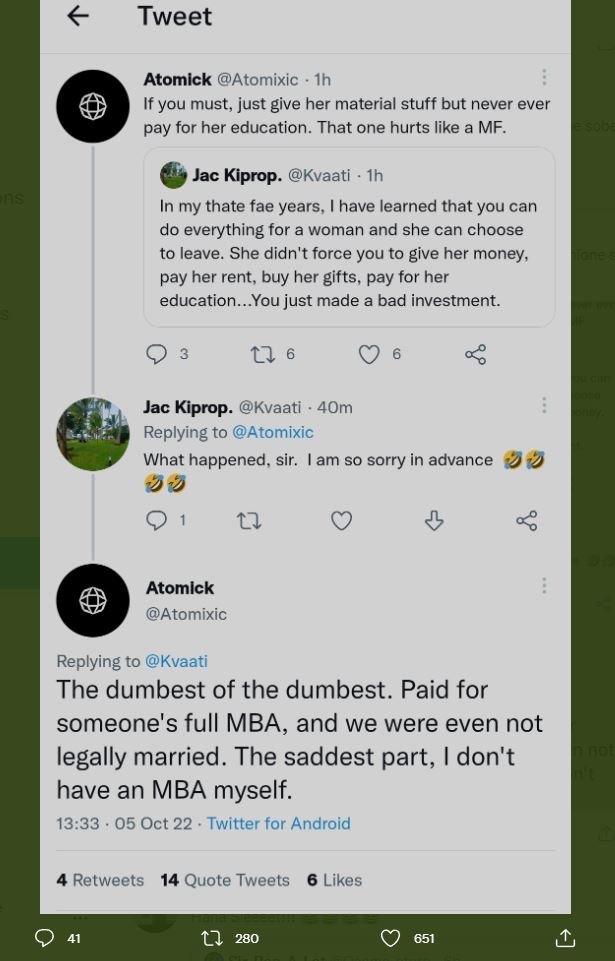Like Jac Kiprop's reply tweet

(341, 520)
